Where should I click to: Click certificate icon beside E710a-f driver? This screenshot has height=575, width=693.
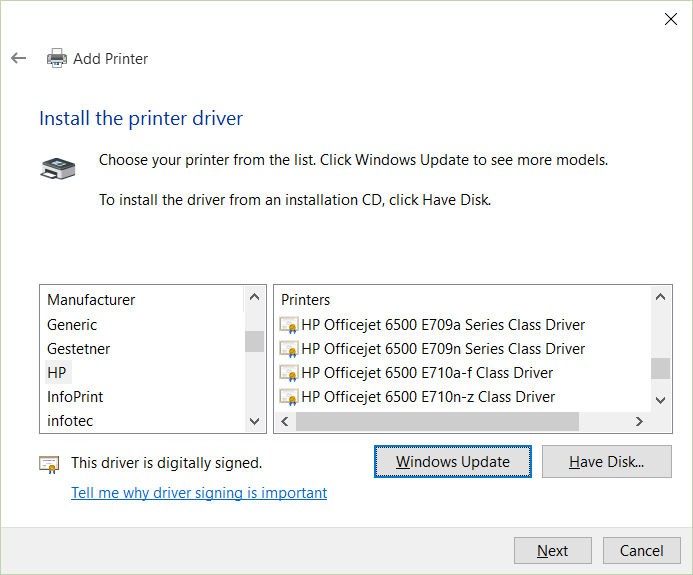(289, 373)
